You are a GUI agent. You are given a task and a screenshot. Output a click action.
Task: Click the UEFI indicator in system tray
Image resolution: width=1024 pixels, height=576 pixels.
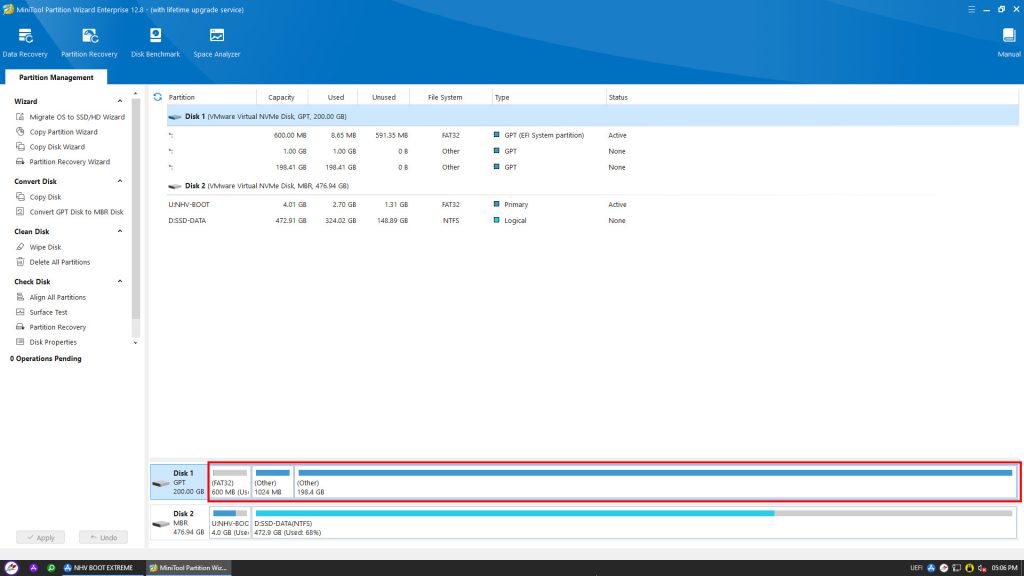[916, 568]
